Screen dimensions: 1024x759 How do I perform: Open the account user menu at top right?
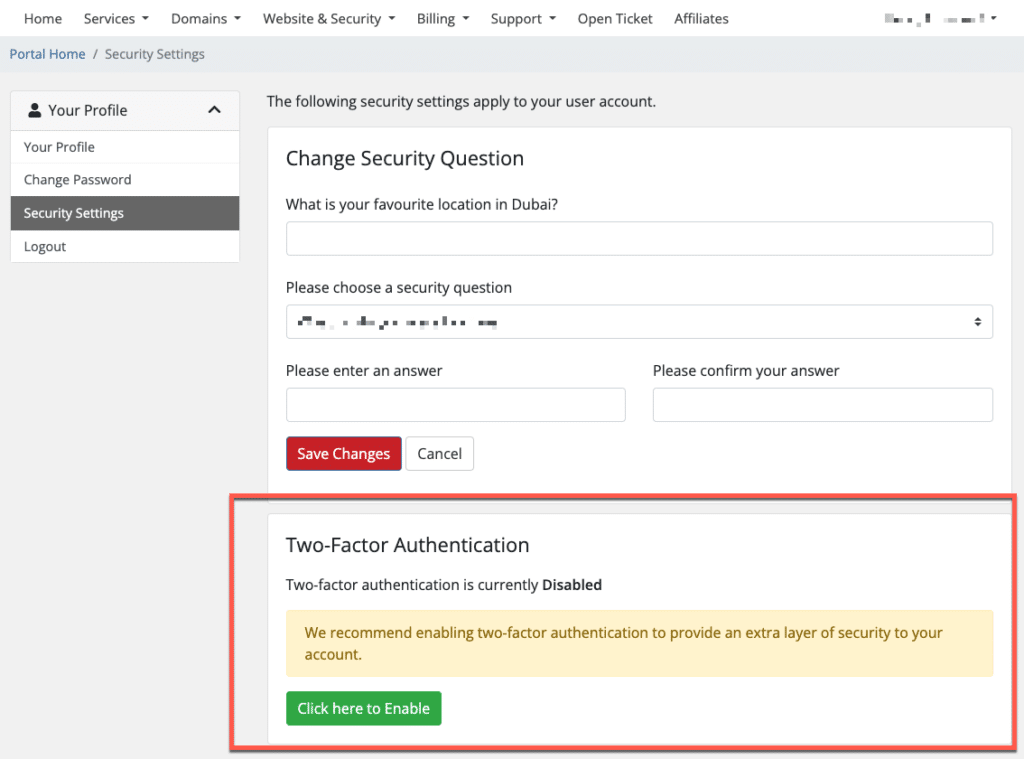click(940, 18)
